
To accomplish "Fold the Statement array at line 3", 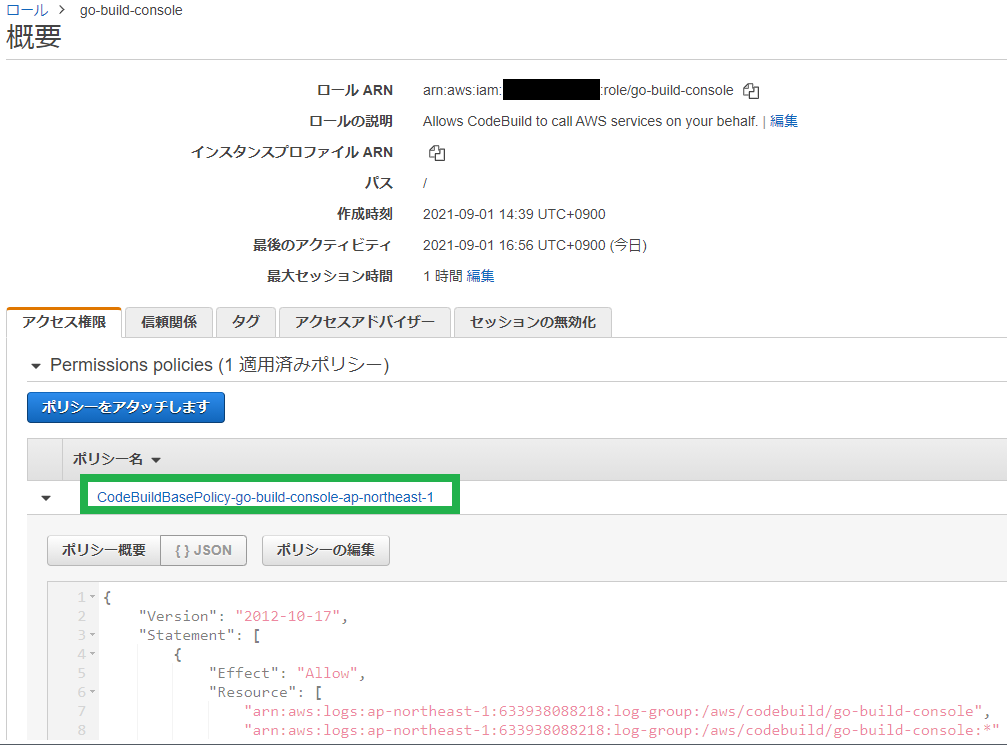I will click(92, 635).
